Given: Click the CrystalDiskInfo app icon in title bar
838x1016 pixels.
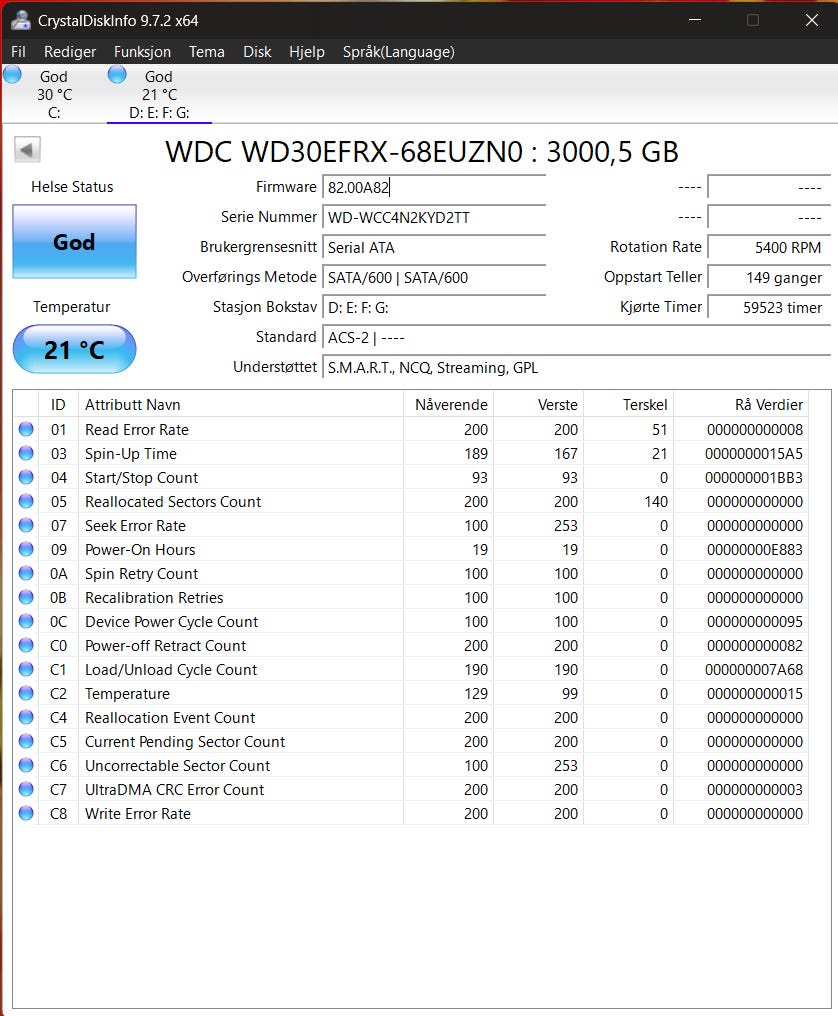Looking at the screenshot, I should (20, 20).
